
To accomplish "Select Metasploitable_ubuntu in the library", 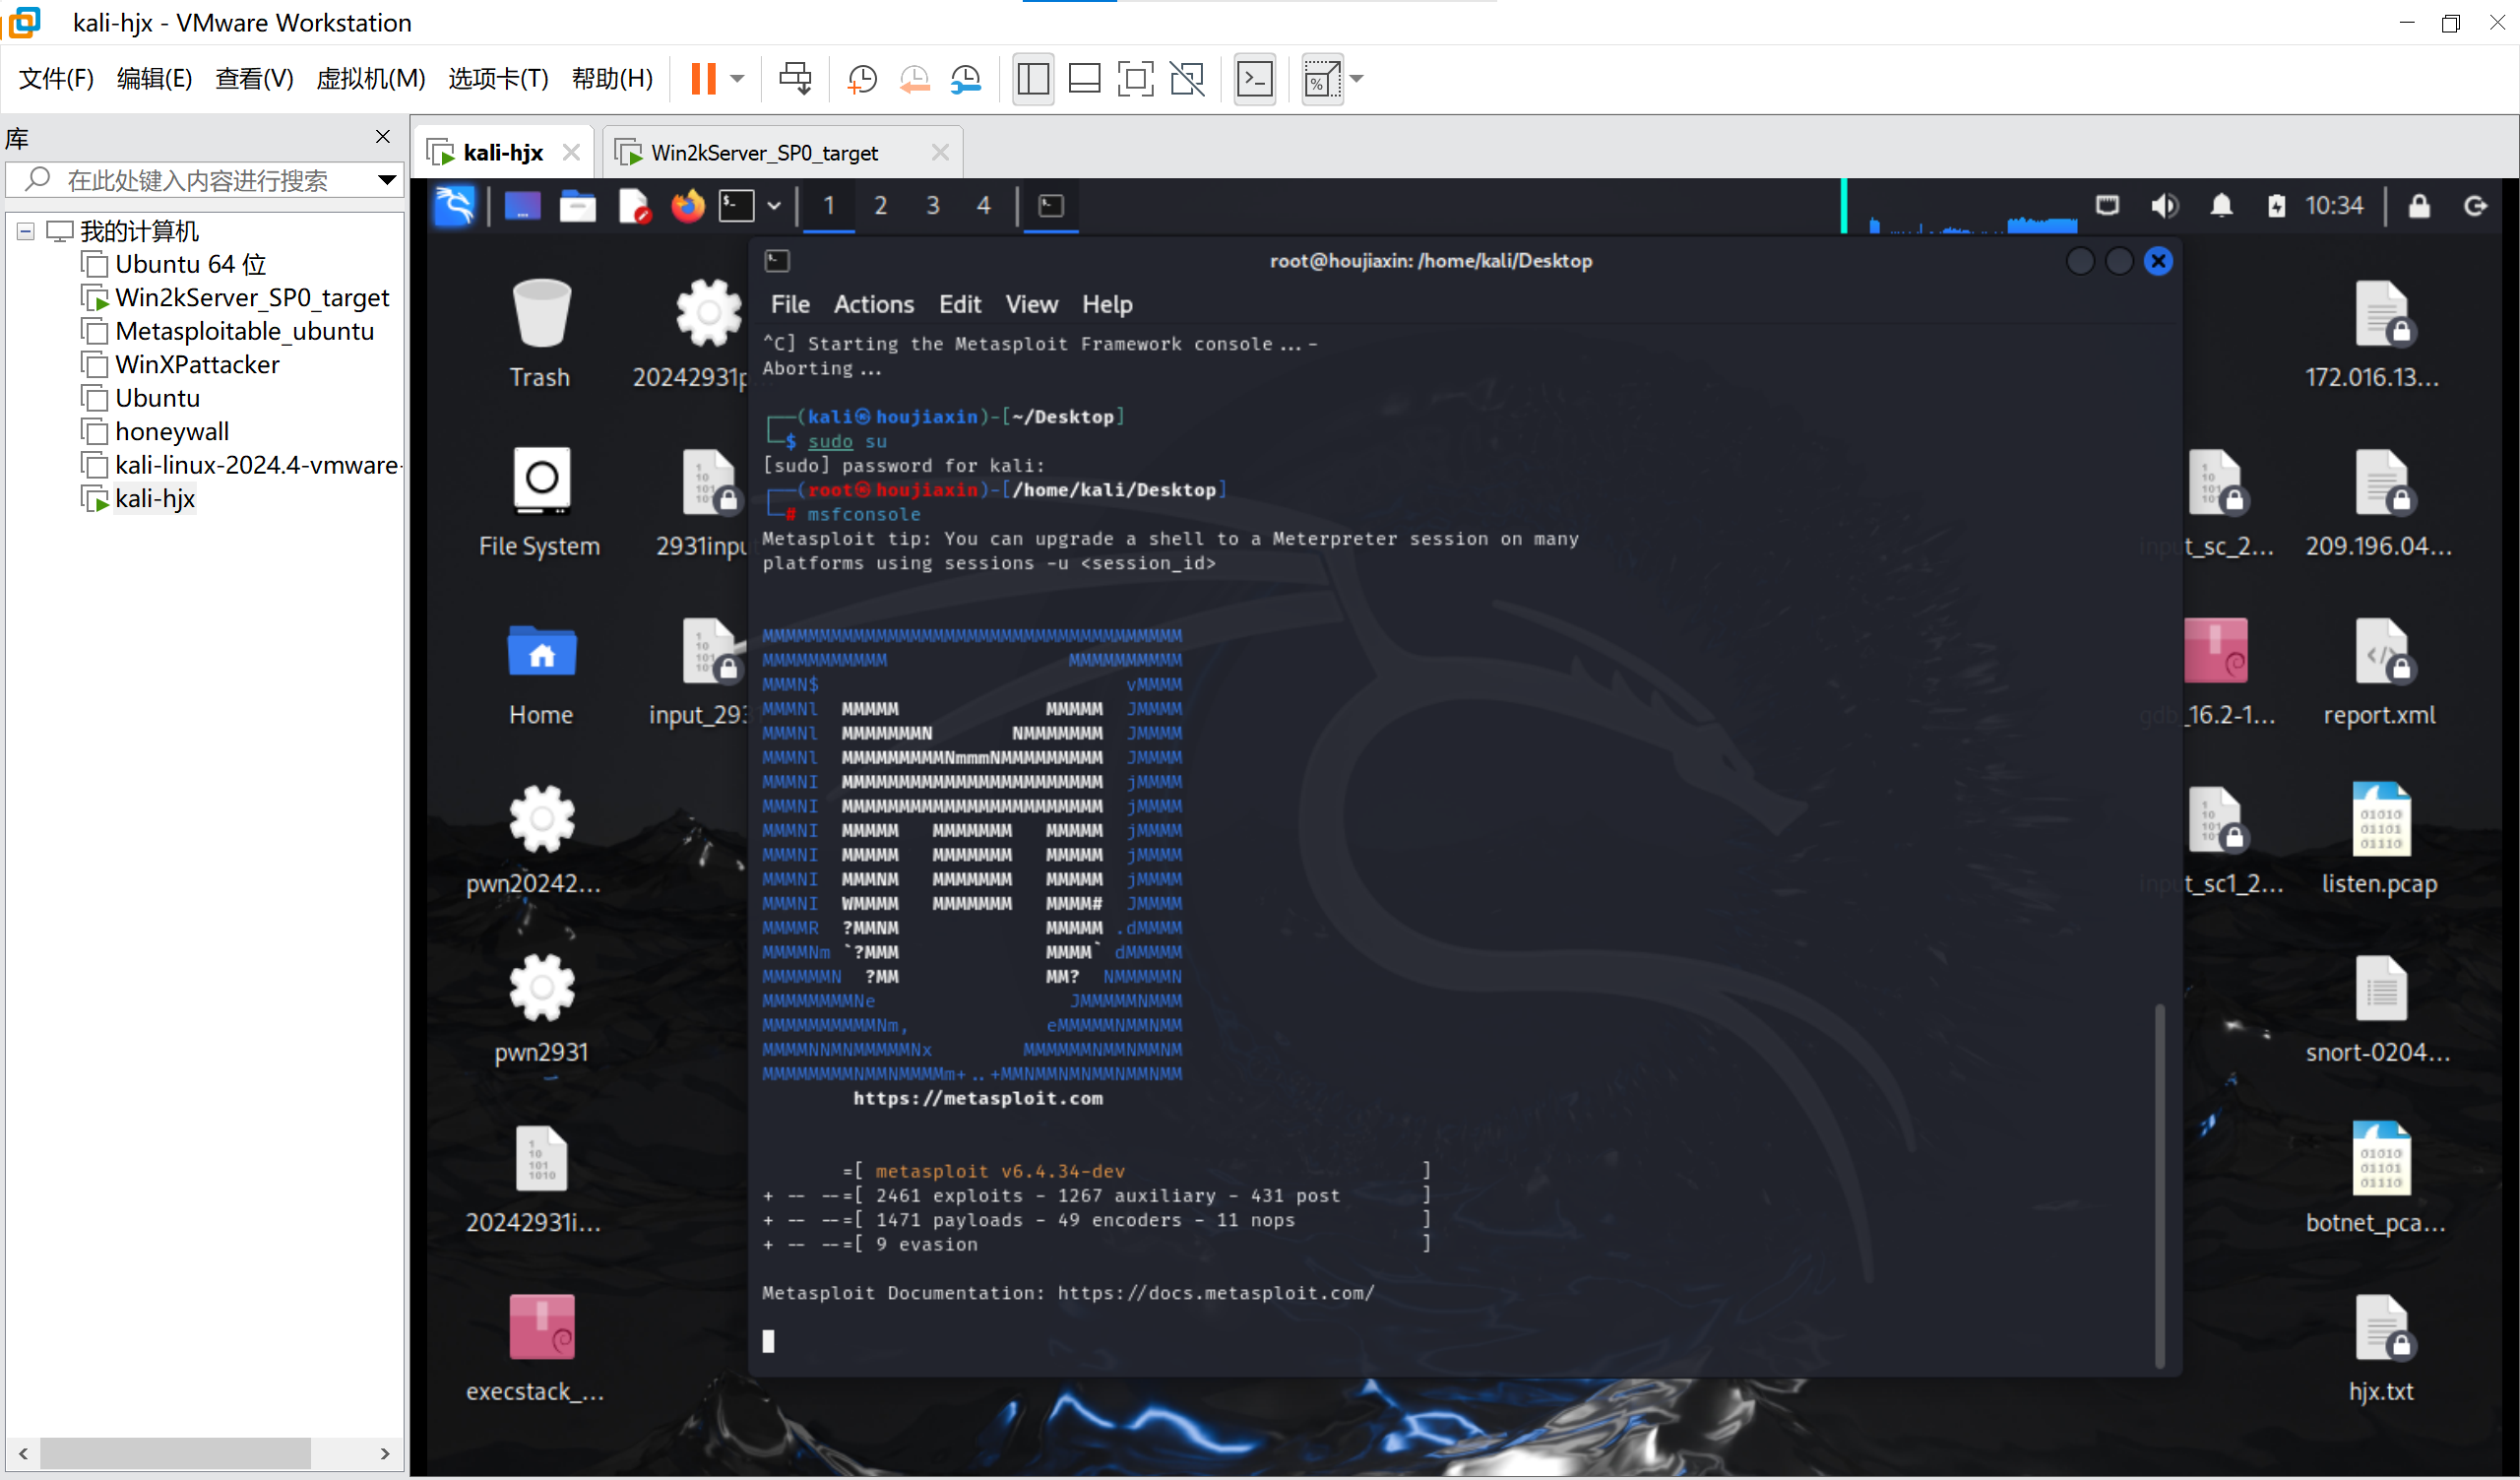I will click(227, 331).
